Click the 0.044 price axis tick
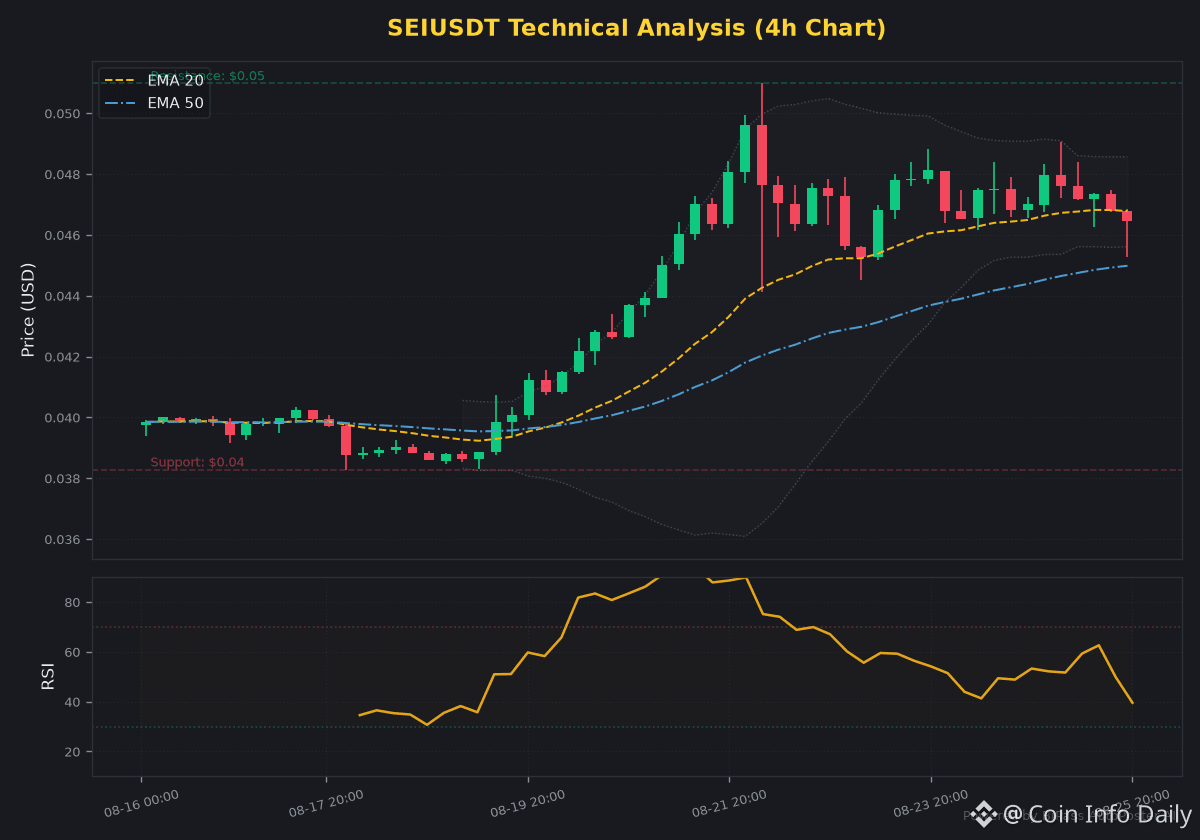The width and height of the screenshot is (1200, 840). [62, 297]
